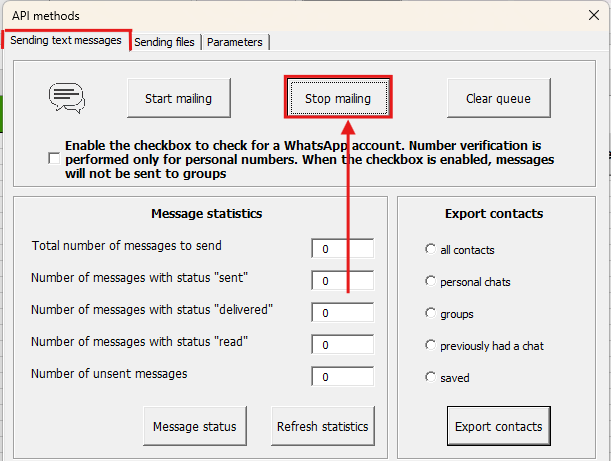The width and height of the screenshot is (611, 461).
Task: Enable the WhatsApp account check checkbox
Action: (x=53, y=159)
